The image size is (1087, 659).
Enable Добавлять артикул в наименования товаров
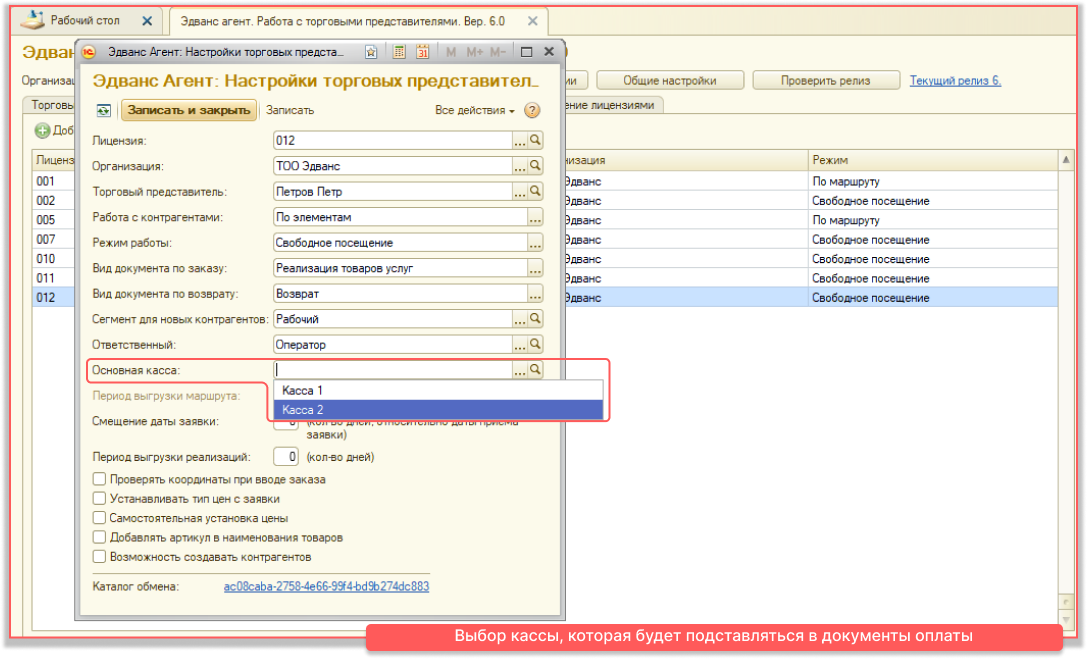pos(99,537)
